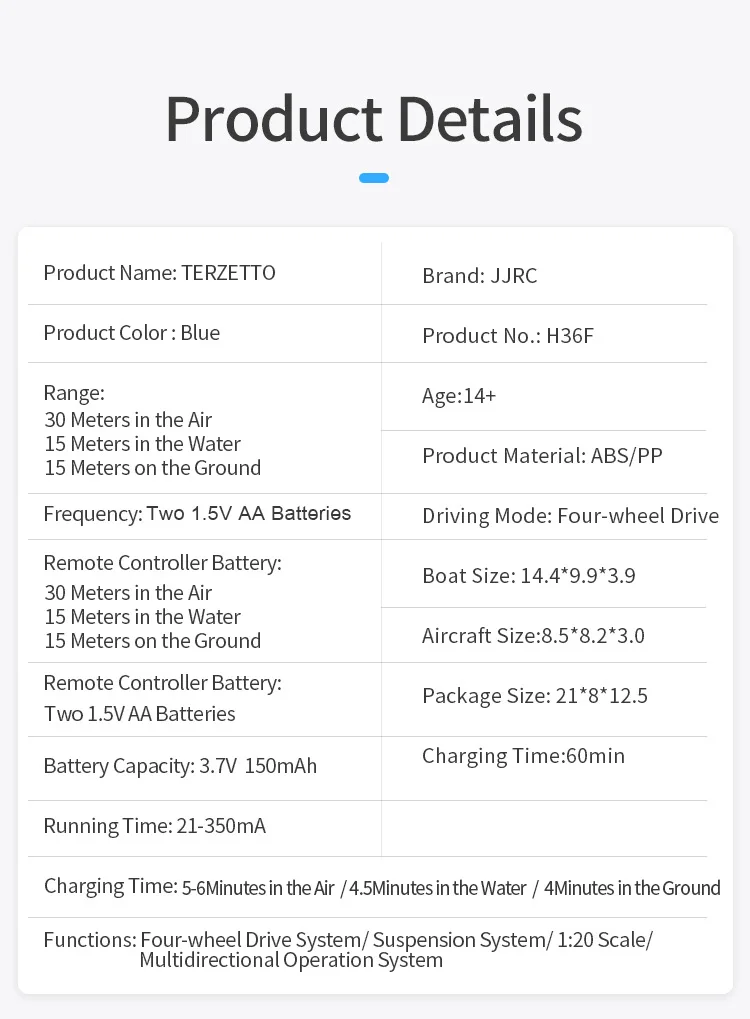This screenshot has width=750, height=1019.
Task: Select the Running Time: 21-350mA text
Action: pyautogui.click(x=154, y=826)
